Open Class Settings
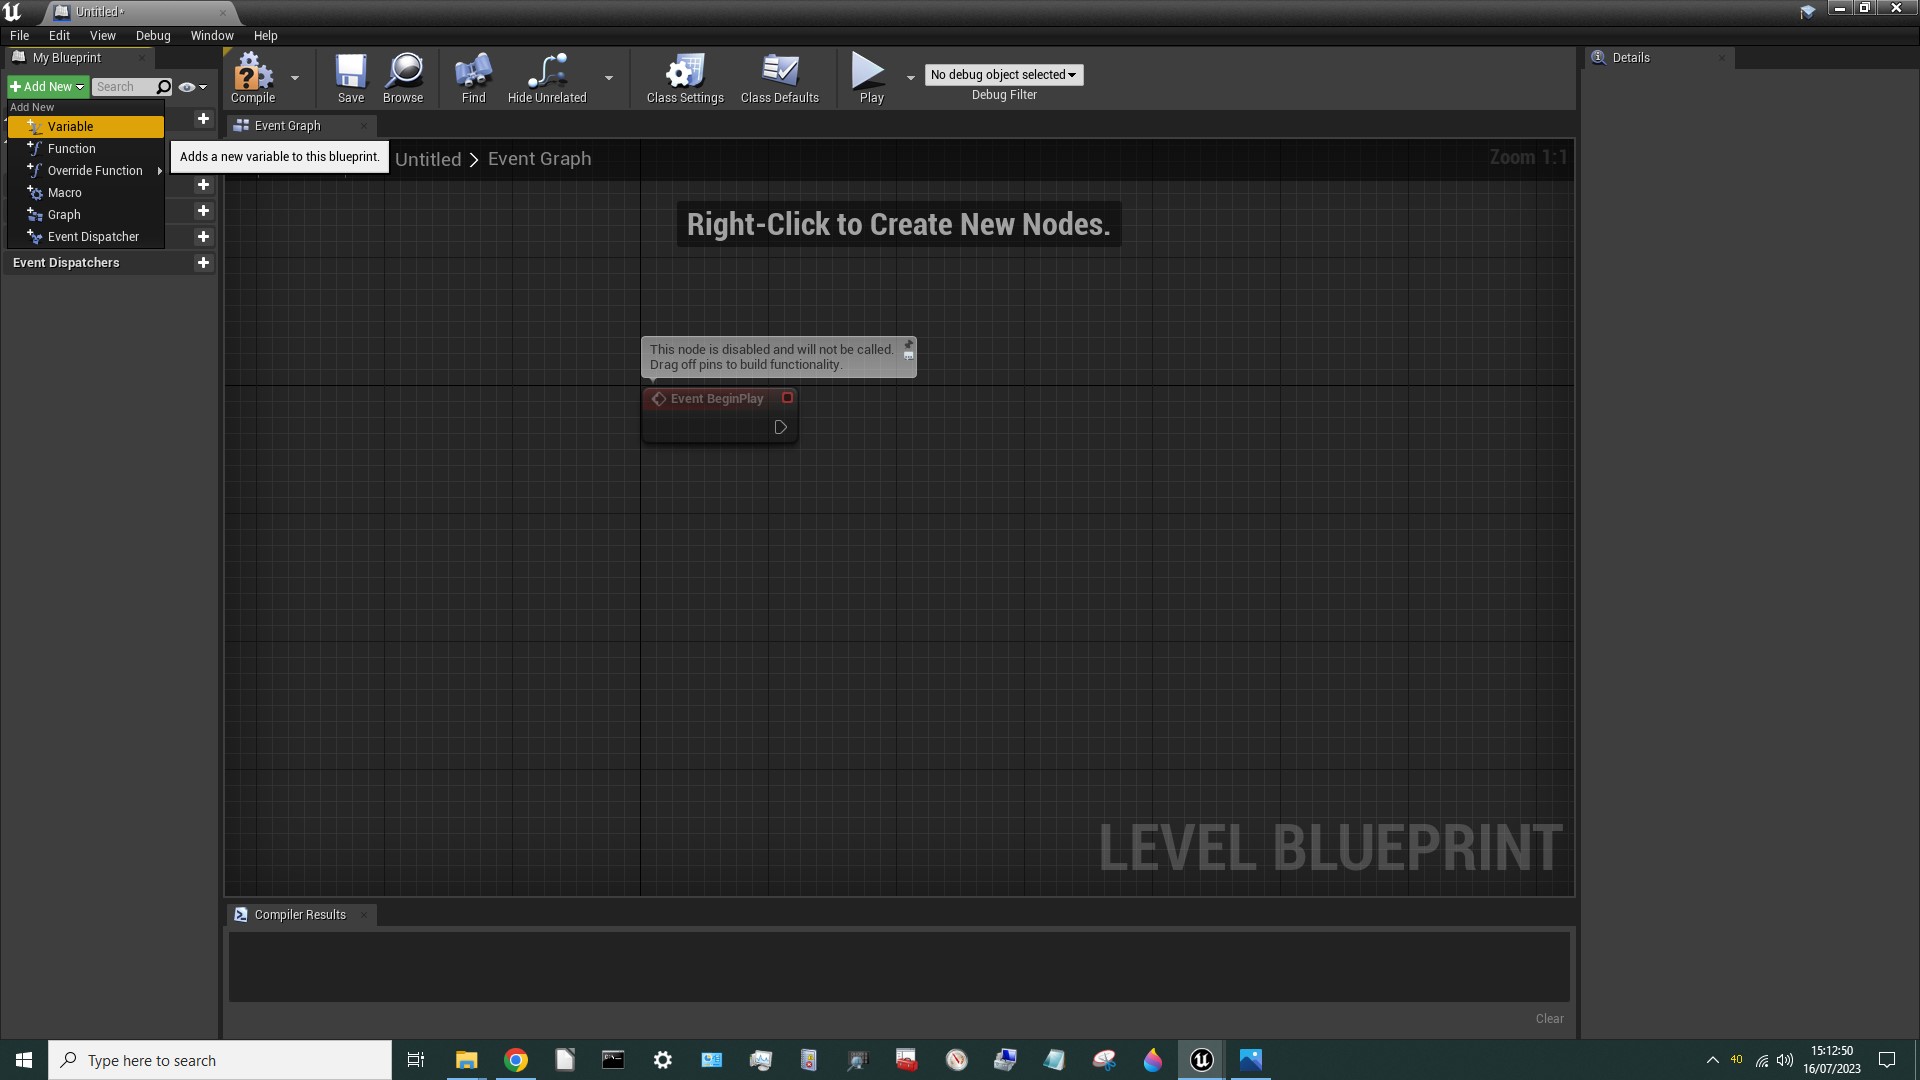The height and width of the screenshot is (1080, 1920). 685,78
